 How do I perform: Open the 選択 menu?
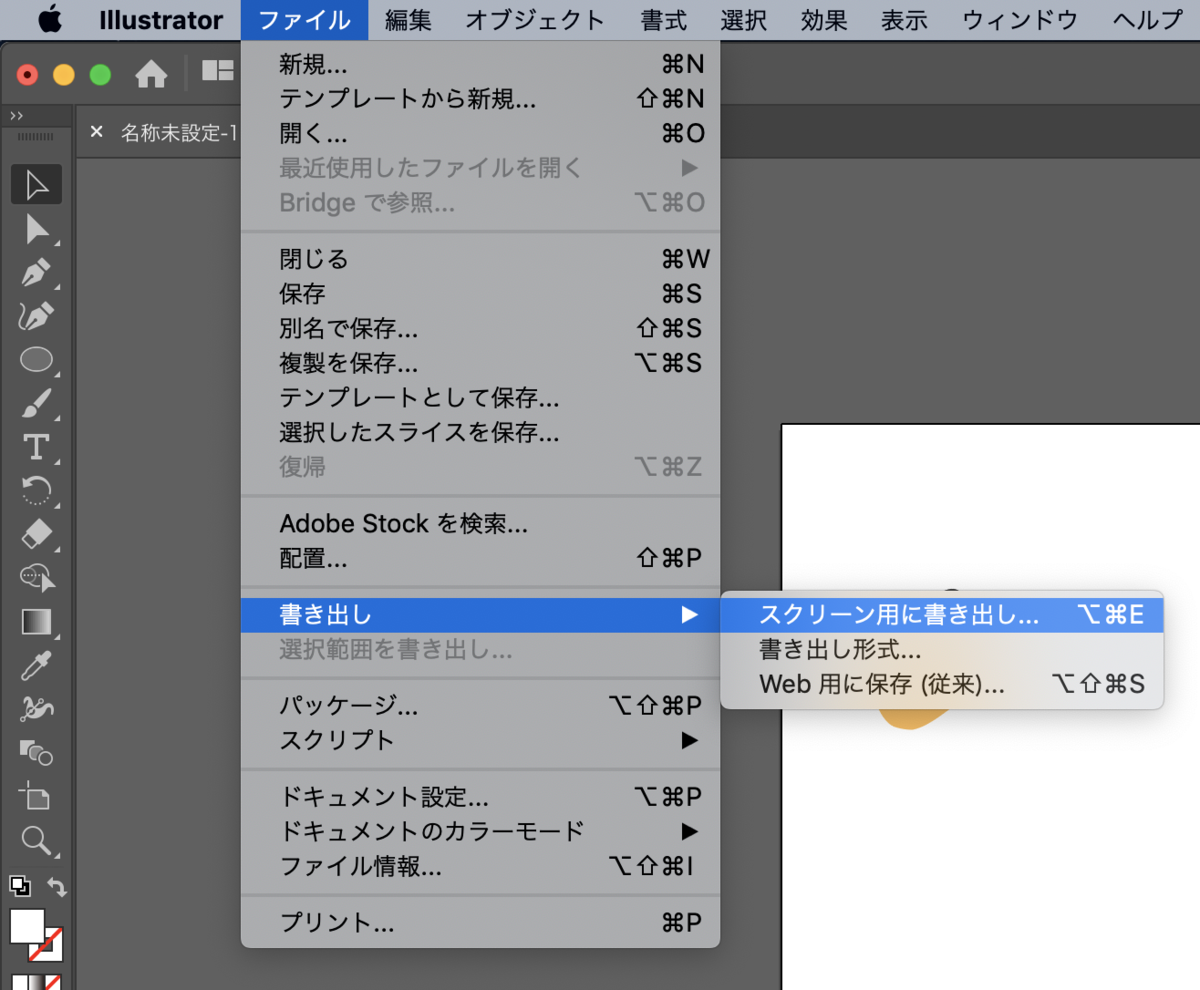(743, 20)
